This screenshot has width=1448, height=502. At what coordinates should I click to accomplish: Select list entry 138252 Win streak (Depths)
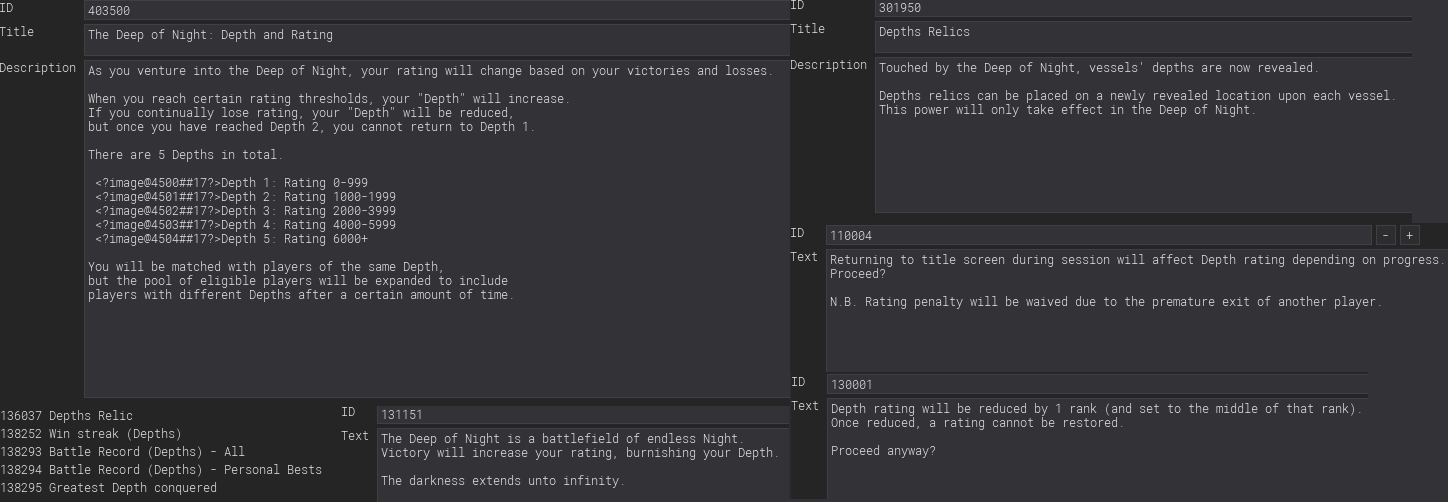point(91,434)
